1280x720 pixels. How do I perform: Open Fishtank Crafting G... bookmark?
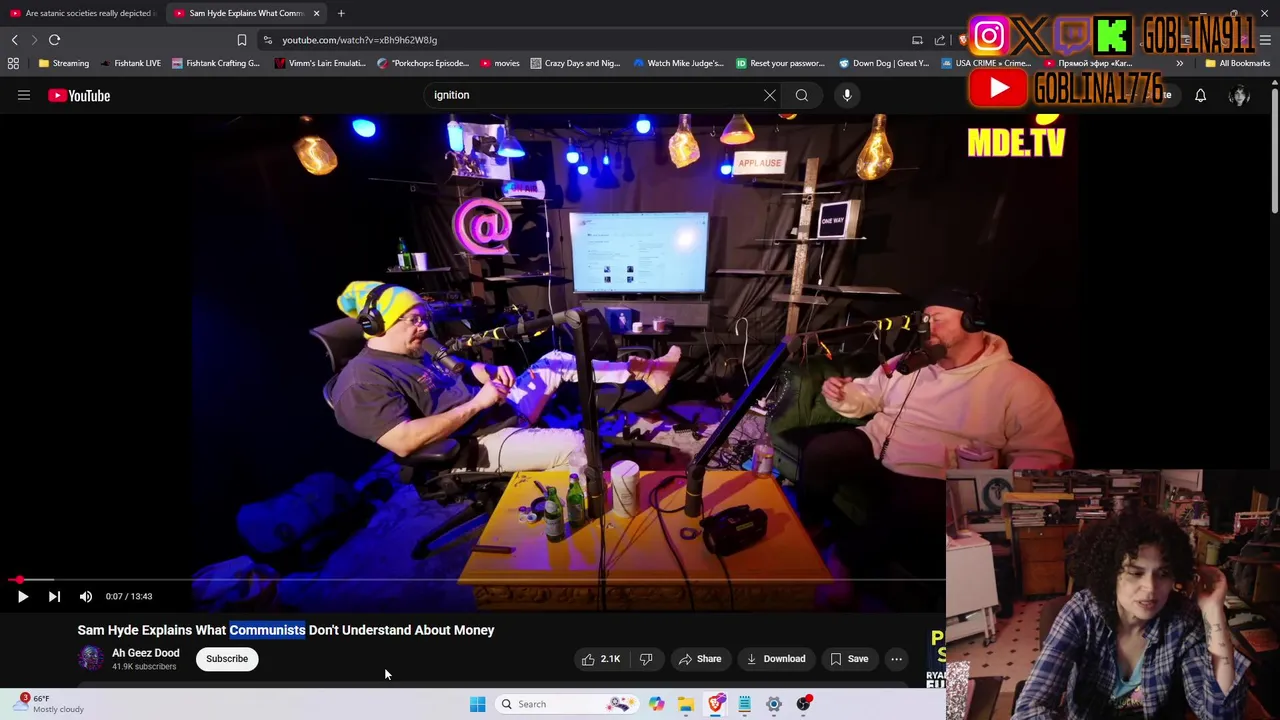[216, 63]
